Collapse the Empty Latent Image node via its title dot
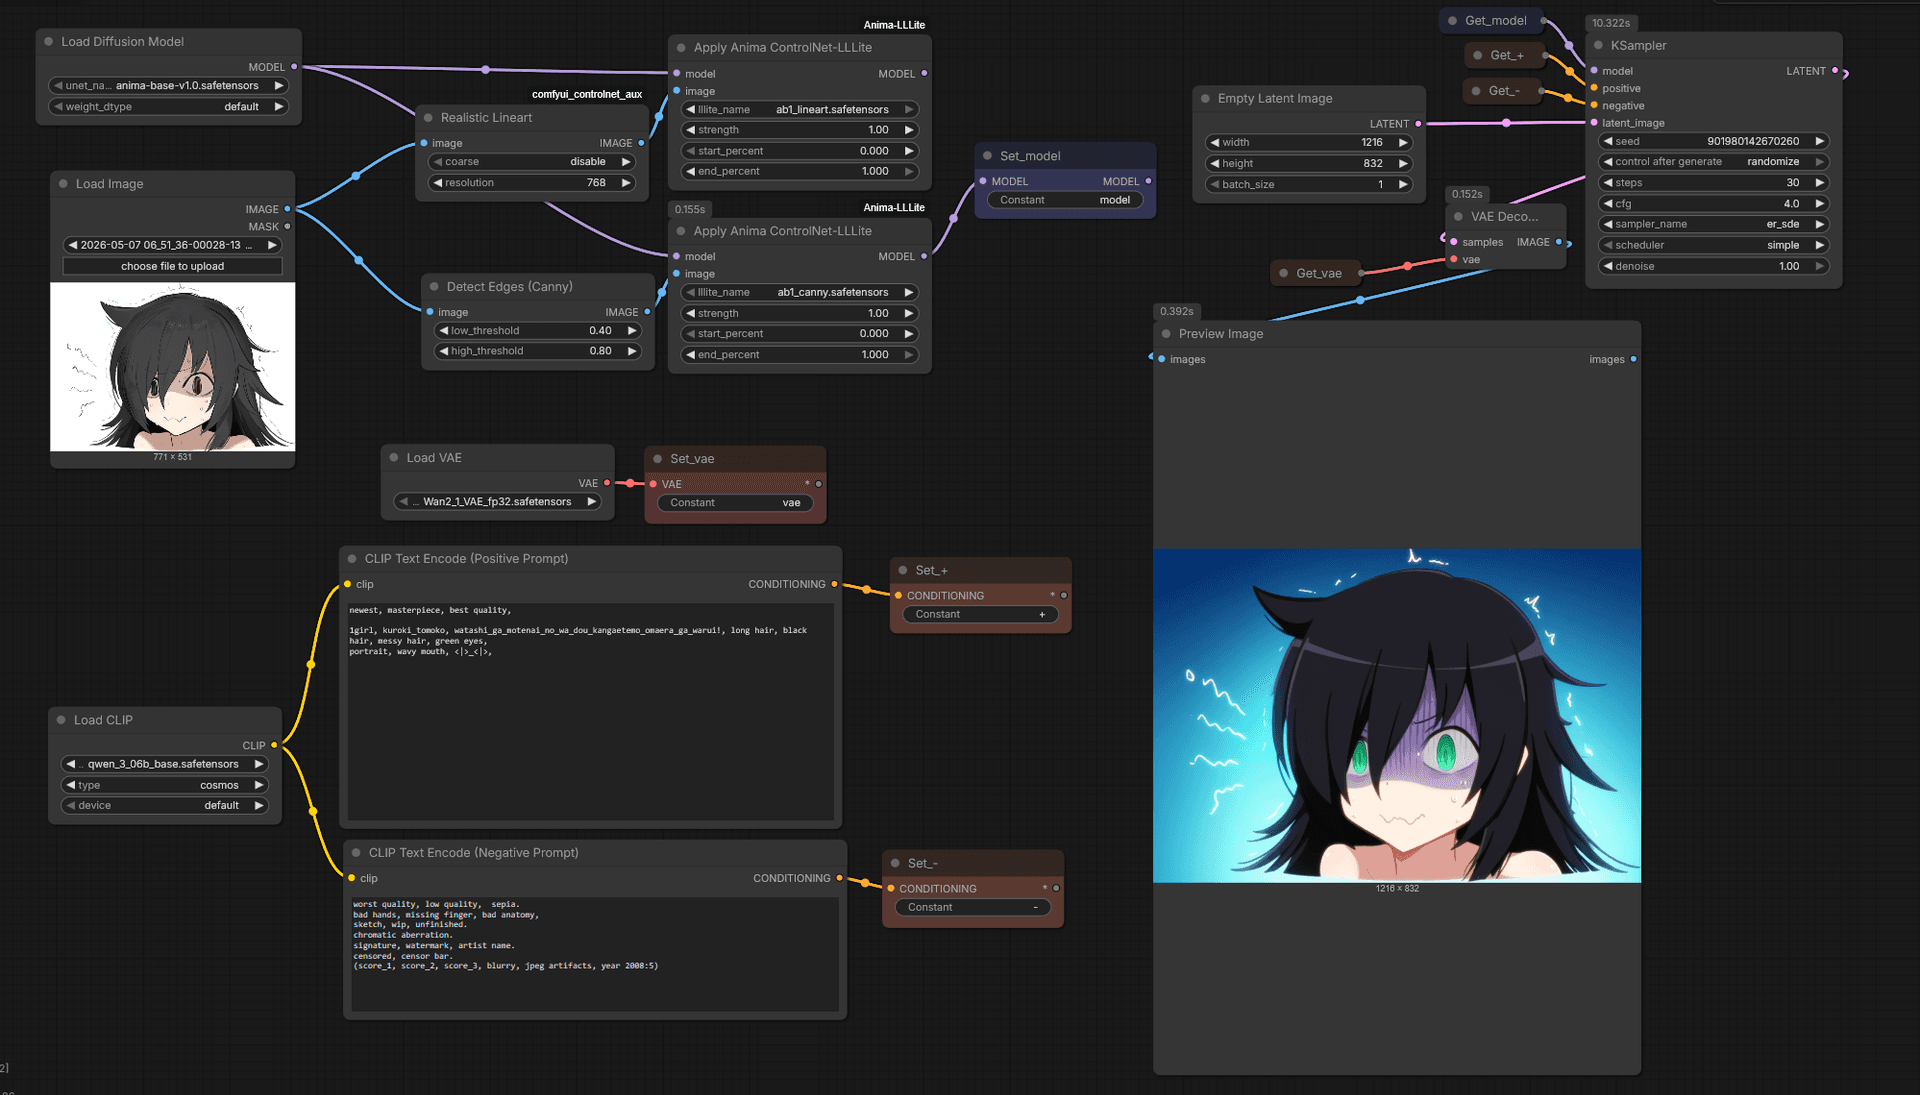The width and height of the screenshot is (1920, 1095). tap(1205, 99)
